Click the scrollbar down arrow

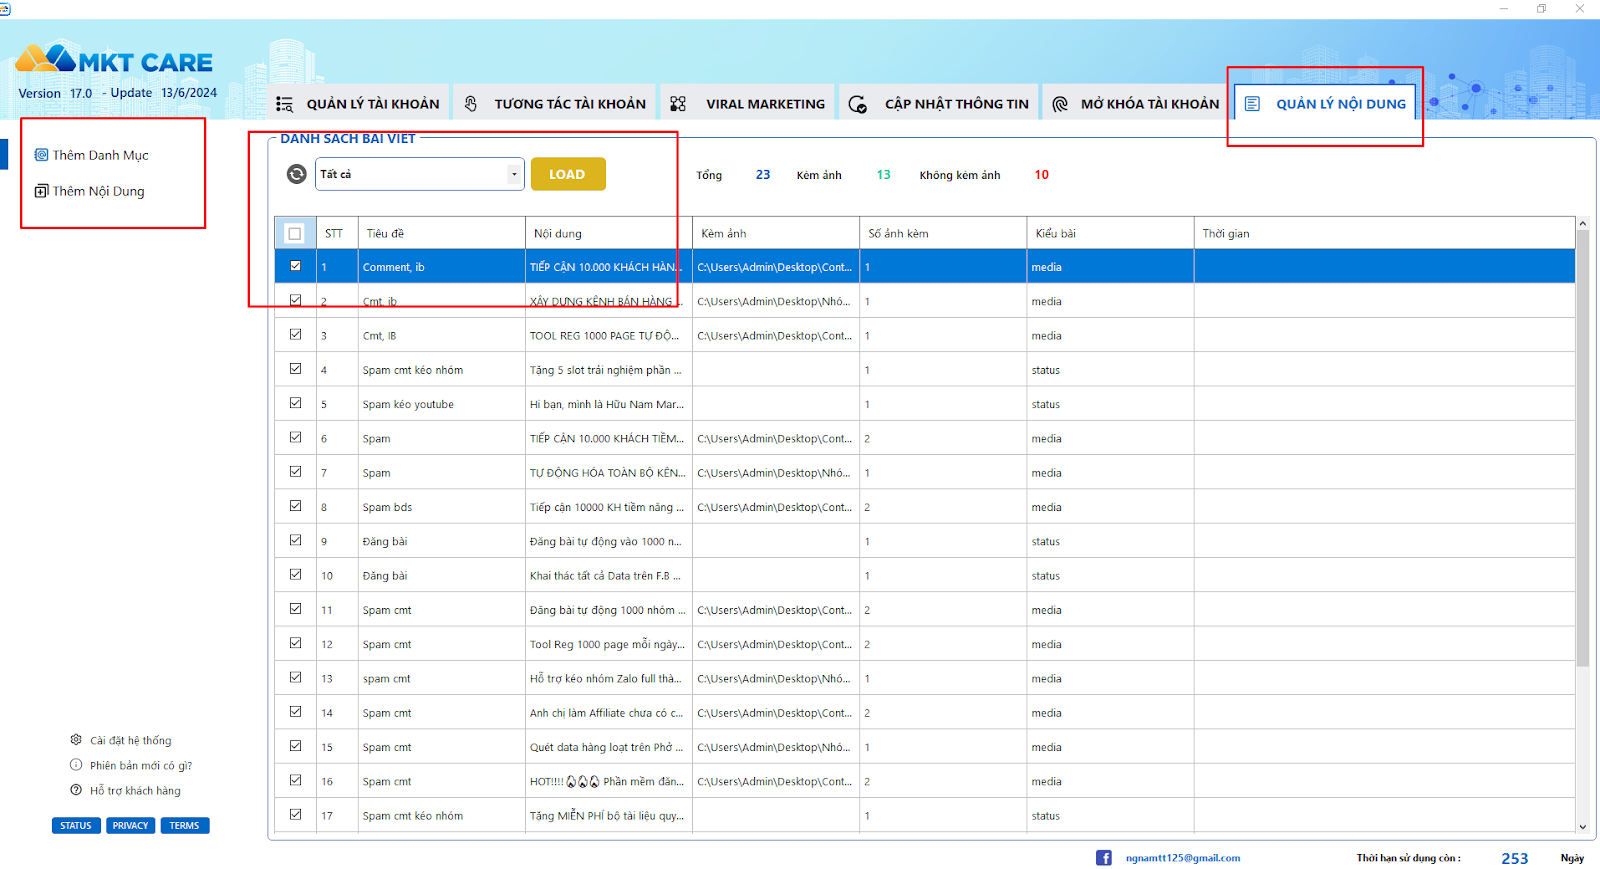coord(1582,827)
